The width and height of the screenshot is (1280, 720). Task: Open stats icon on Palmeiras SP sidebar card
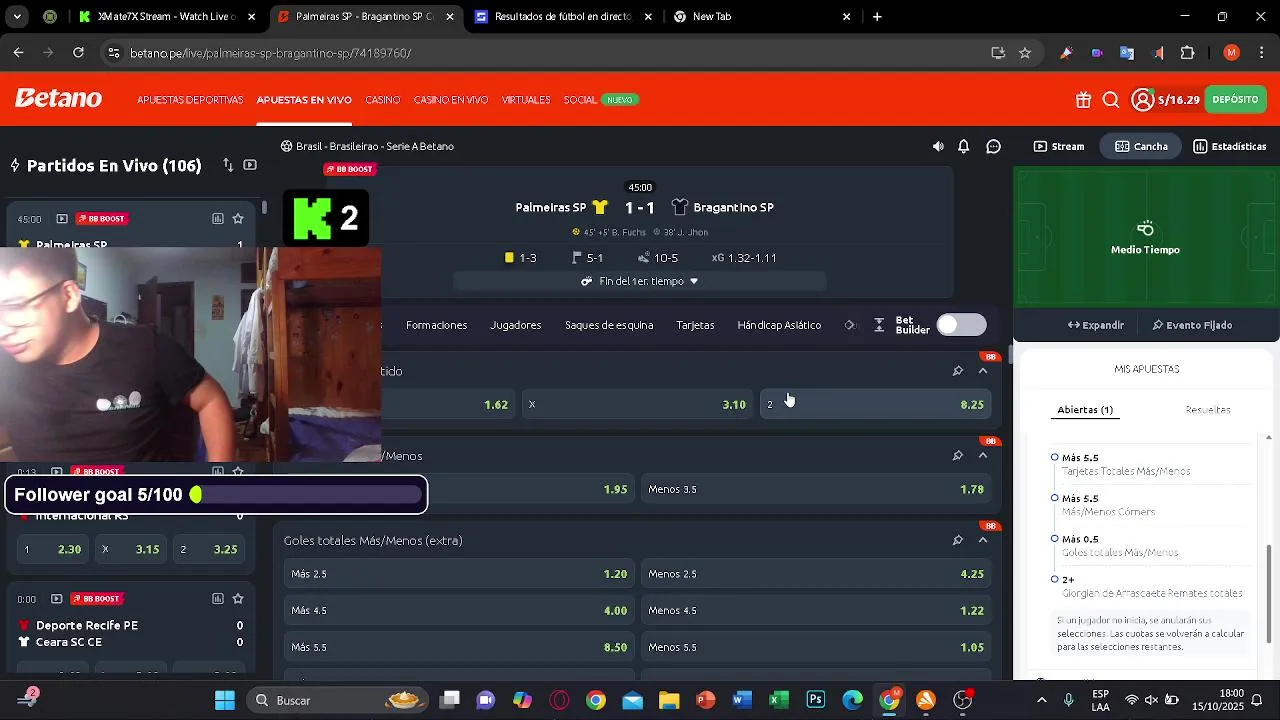pos(217,219)
